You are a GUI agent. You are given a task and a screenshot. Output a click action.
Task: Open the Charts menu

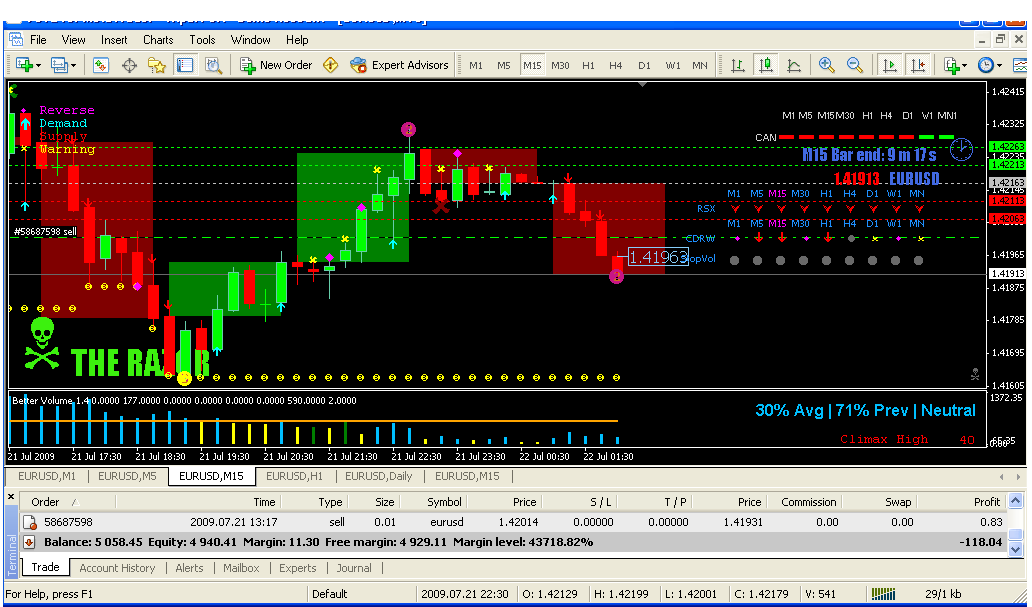tap(158, 40)
